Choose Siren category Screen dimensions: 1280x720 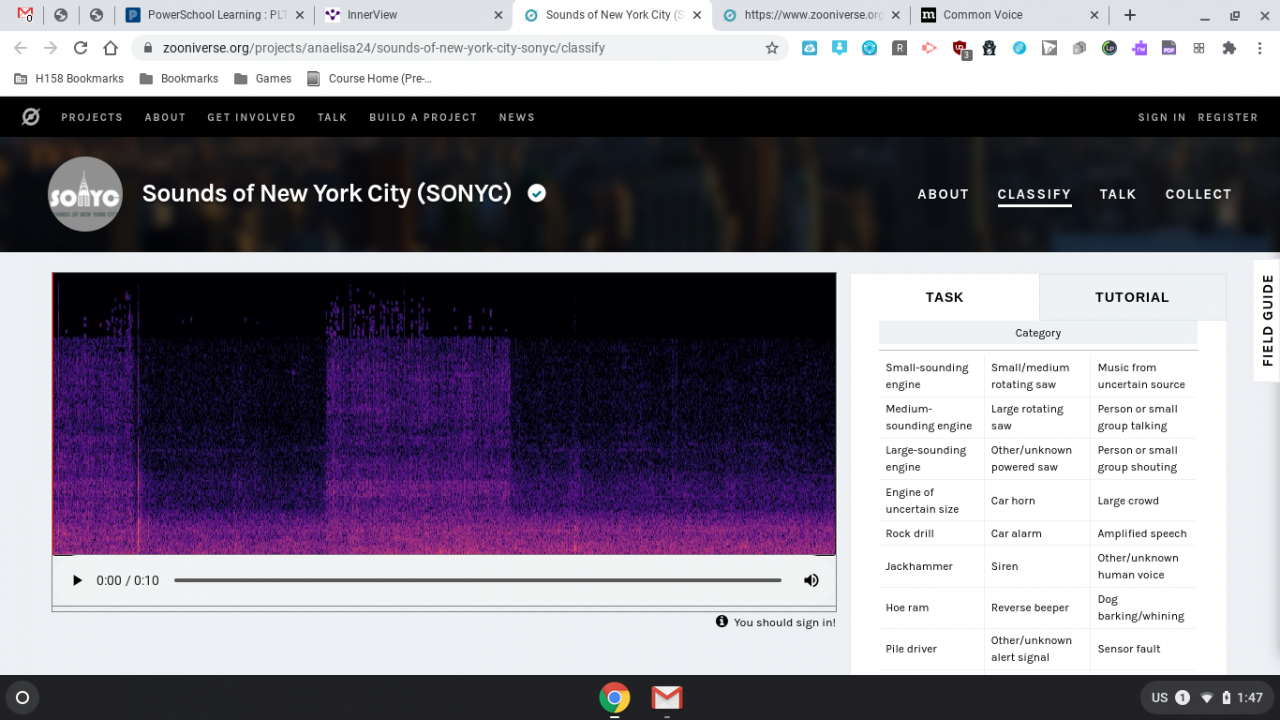(1037, 566)
